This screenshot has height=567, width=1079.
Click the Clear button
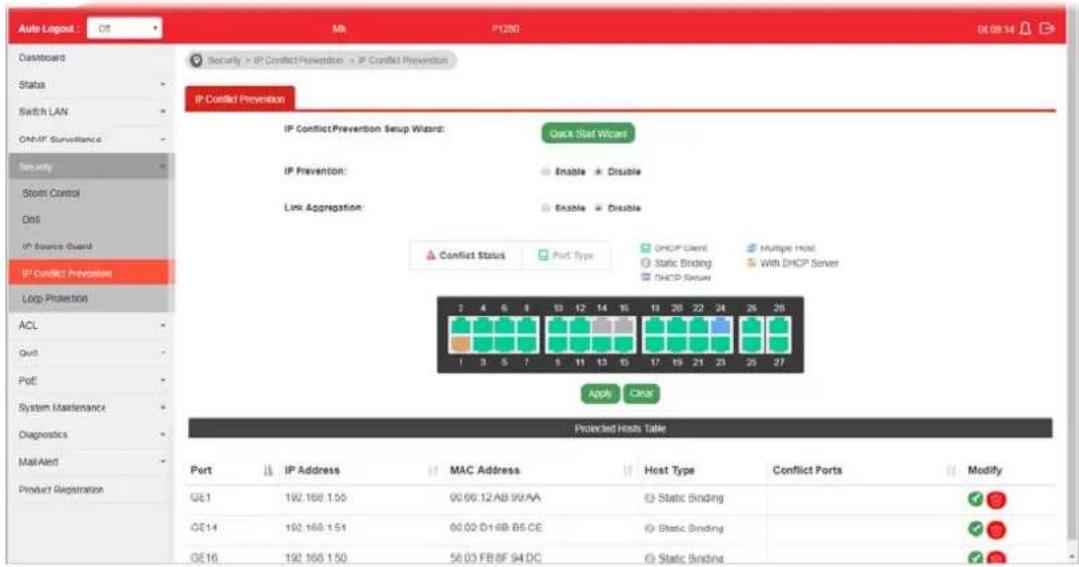641,394
